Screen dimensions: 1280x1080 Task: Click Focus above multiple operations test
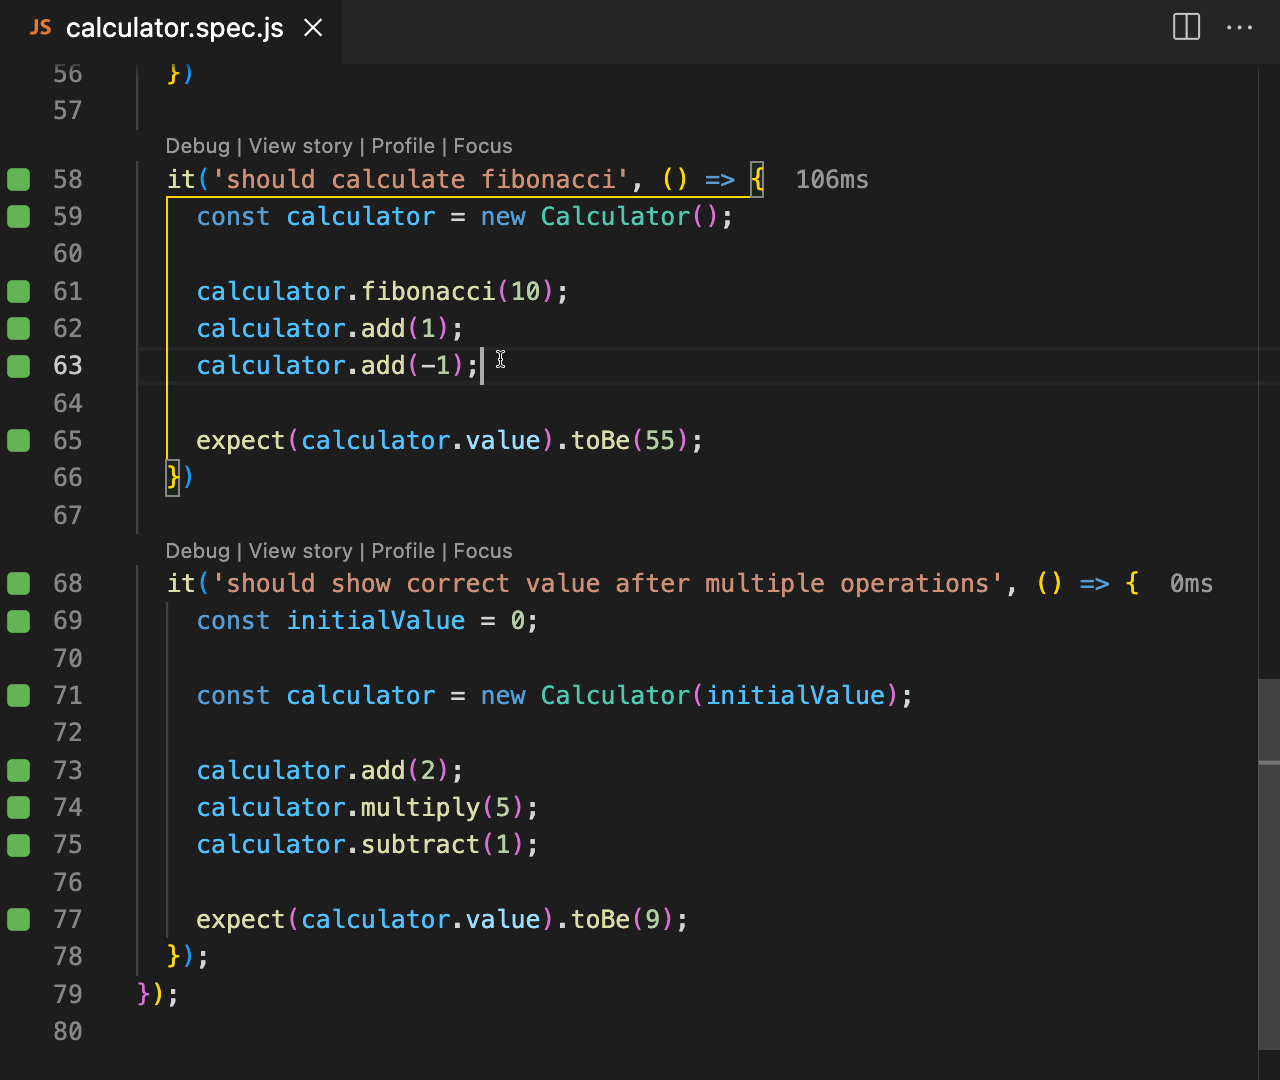point(483,551)
